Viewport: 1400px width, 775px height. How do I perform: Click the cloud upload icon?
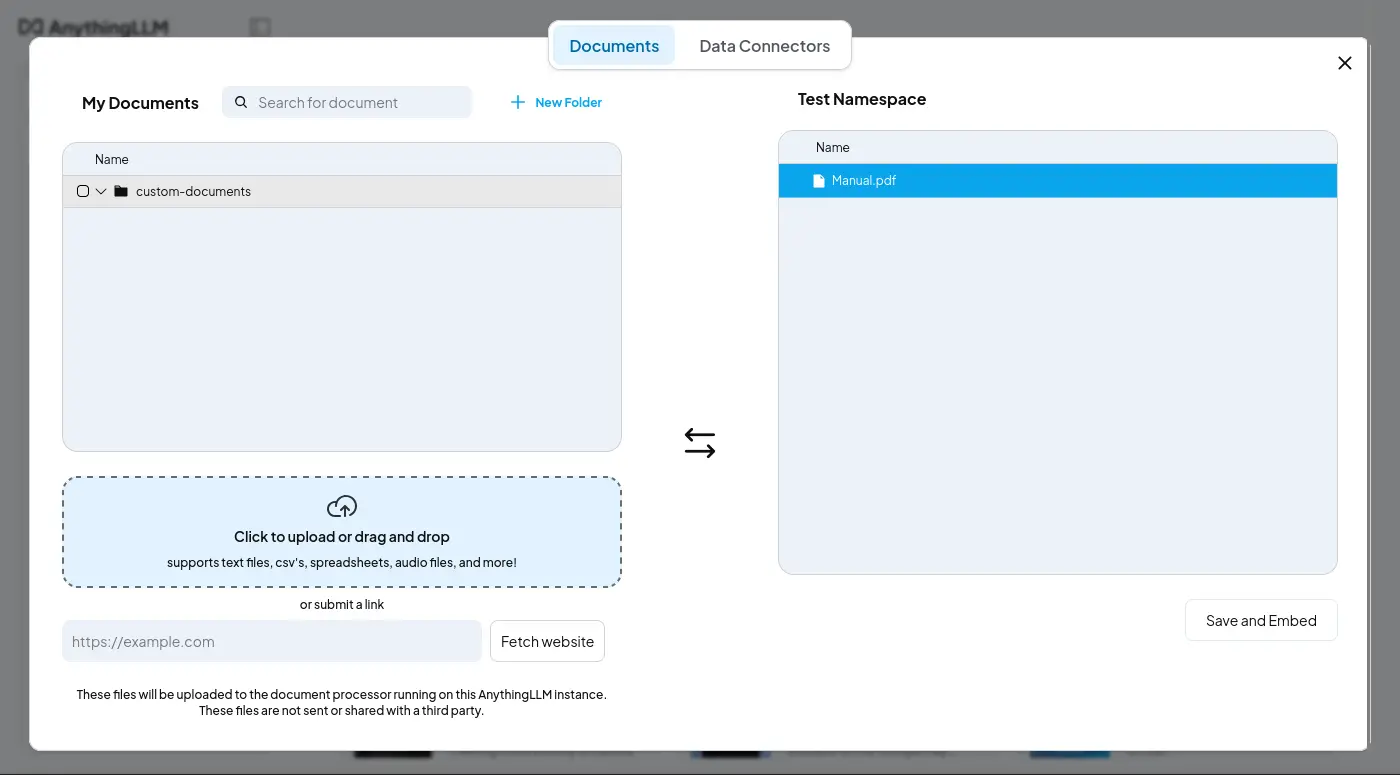point(342,506)
